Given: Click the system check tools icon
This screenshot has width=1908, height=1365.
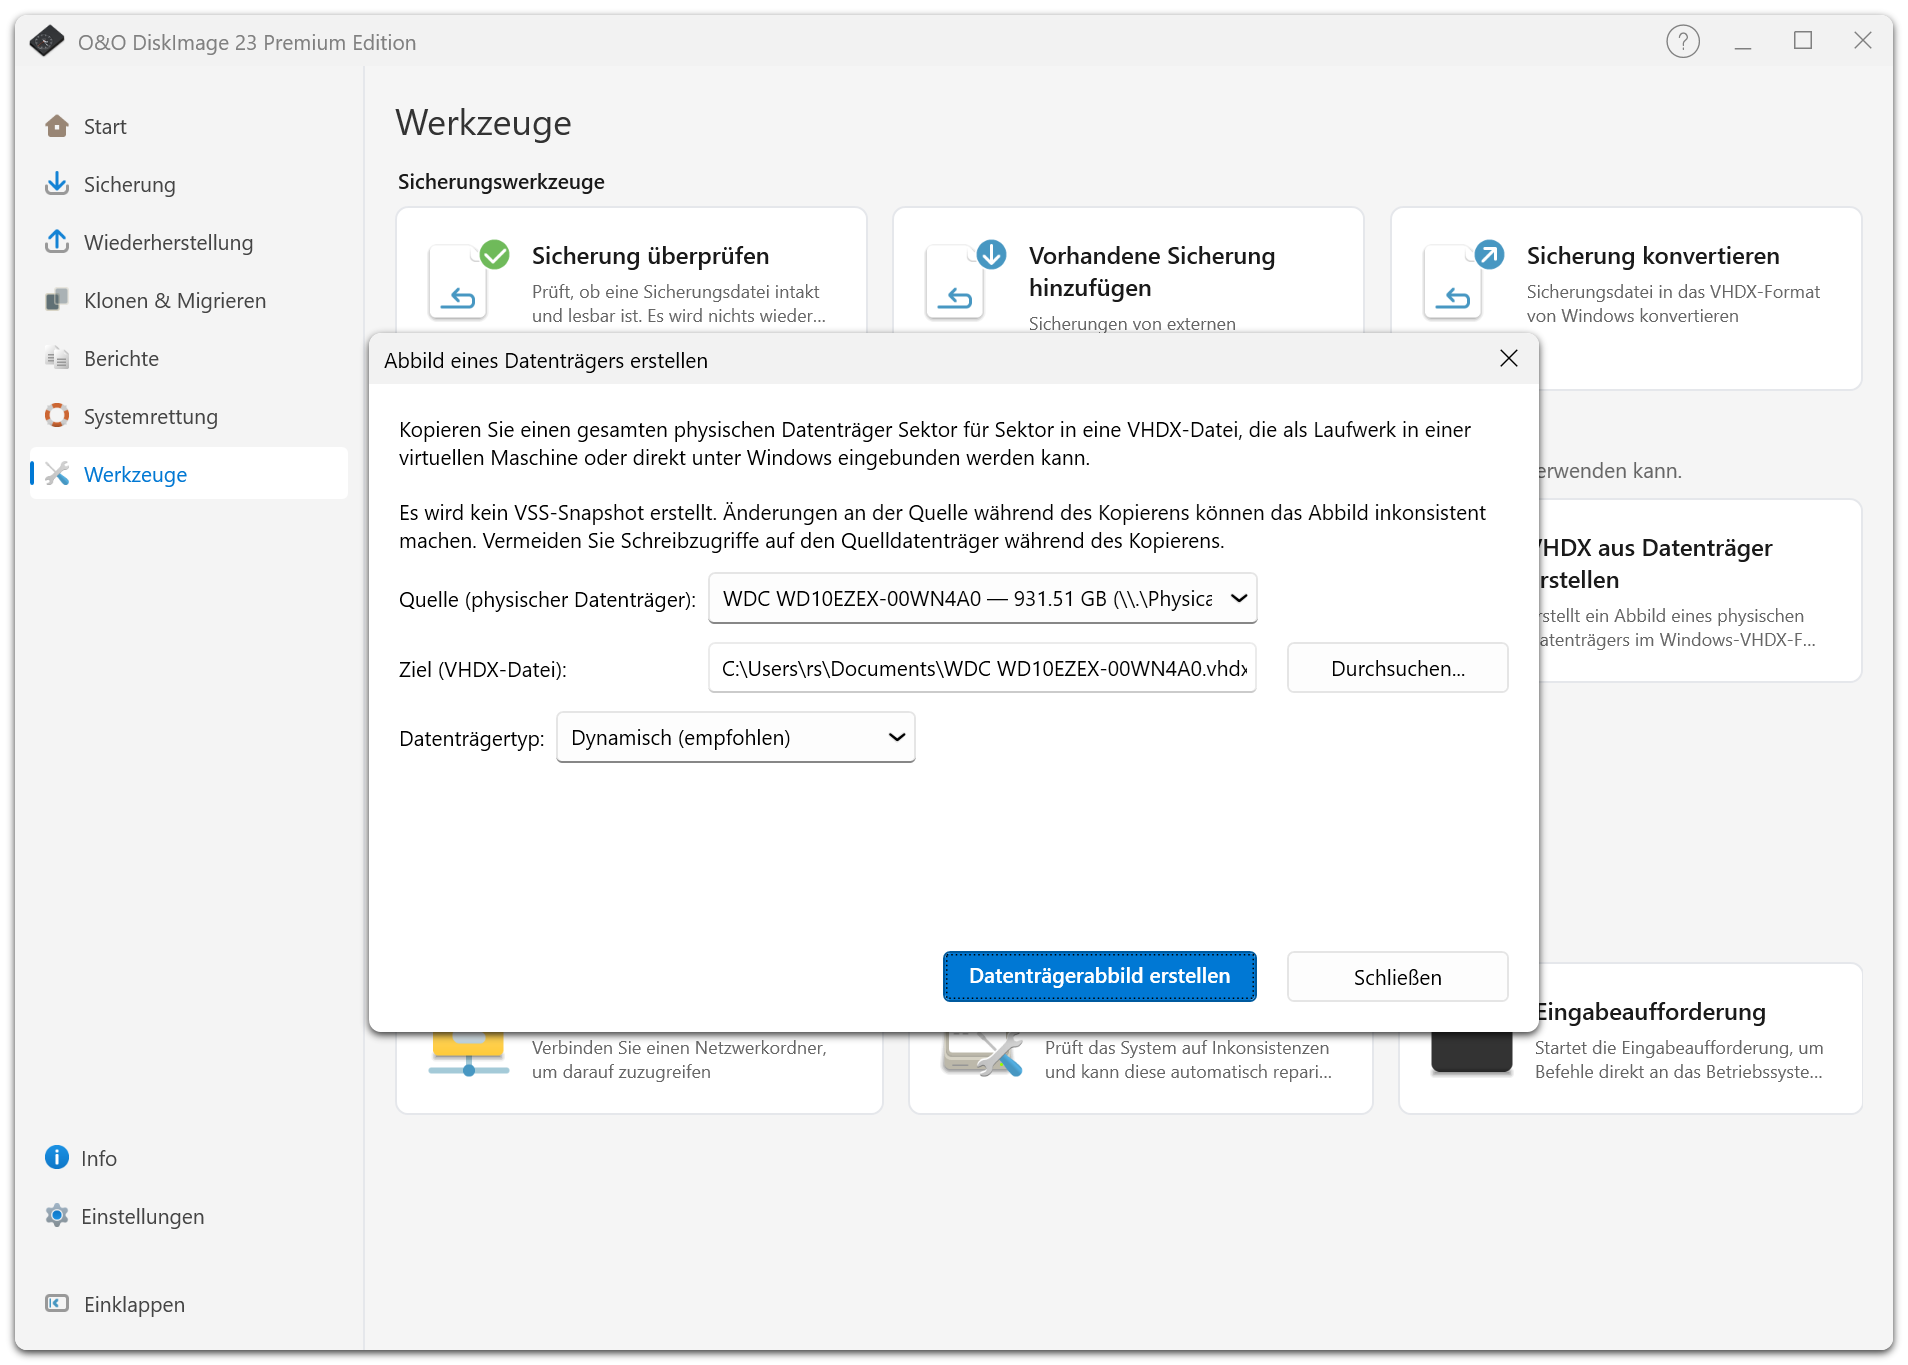Looking at the screenshot, I should [x=982, y=1056].
